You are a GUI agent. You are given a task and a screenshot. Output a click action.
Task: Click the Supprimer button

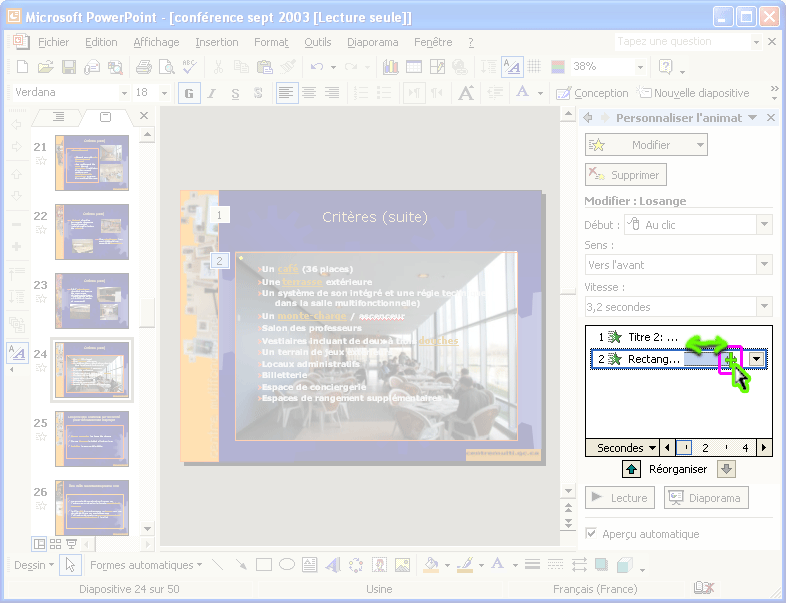[x=625, y=175]
